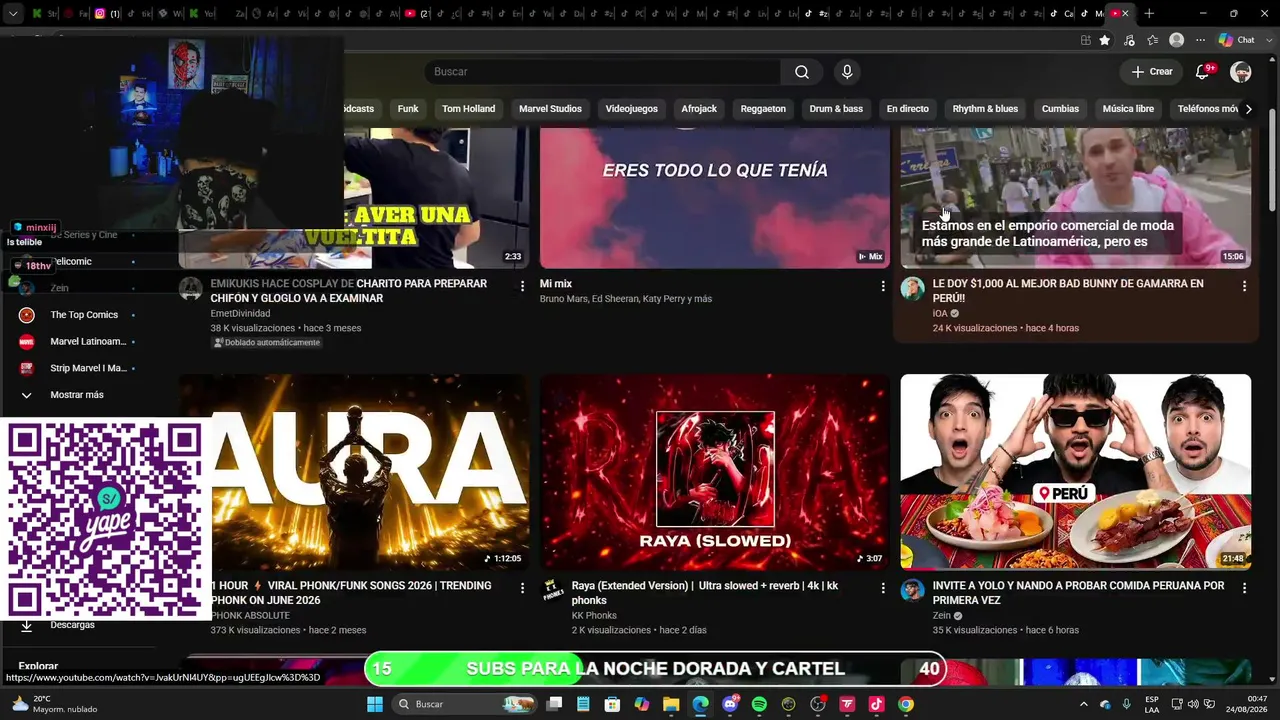Select the Funk category chip
The height and width of the screenshot is (720, 1280).
[408, 109]
